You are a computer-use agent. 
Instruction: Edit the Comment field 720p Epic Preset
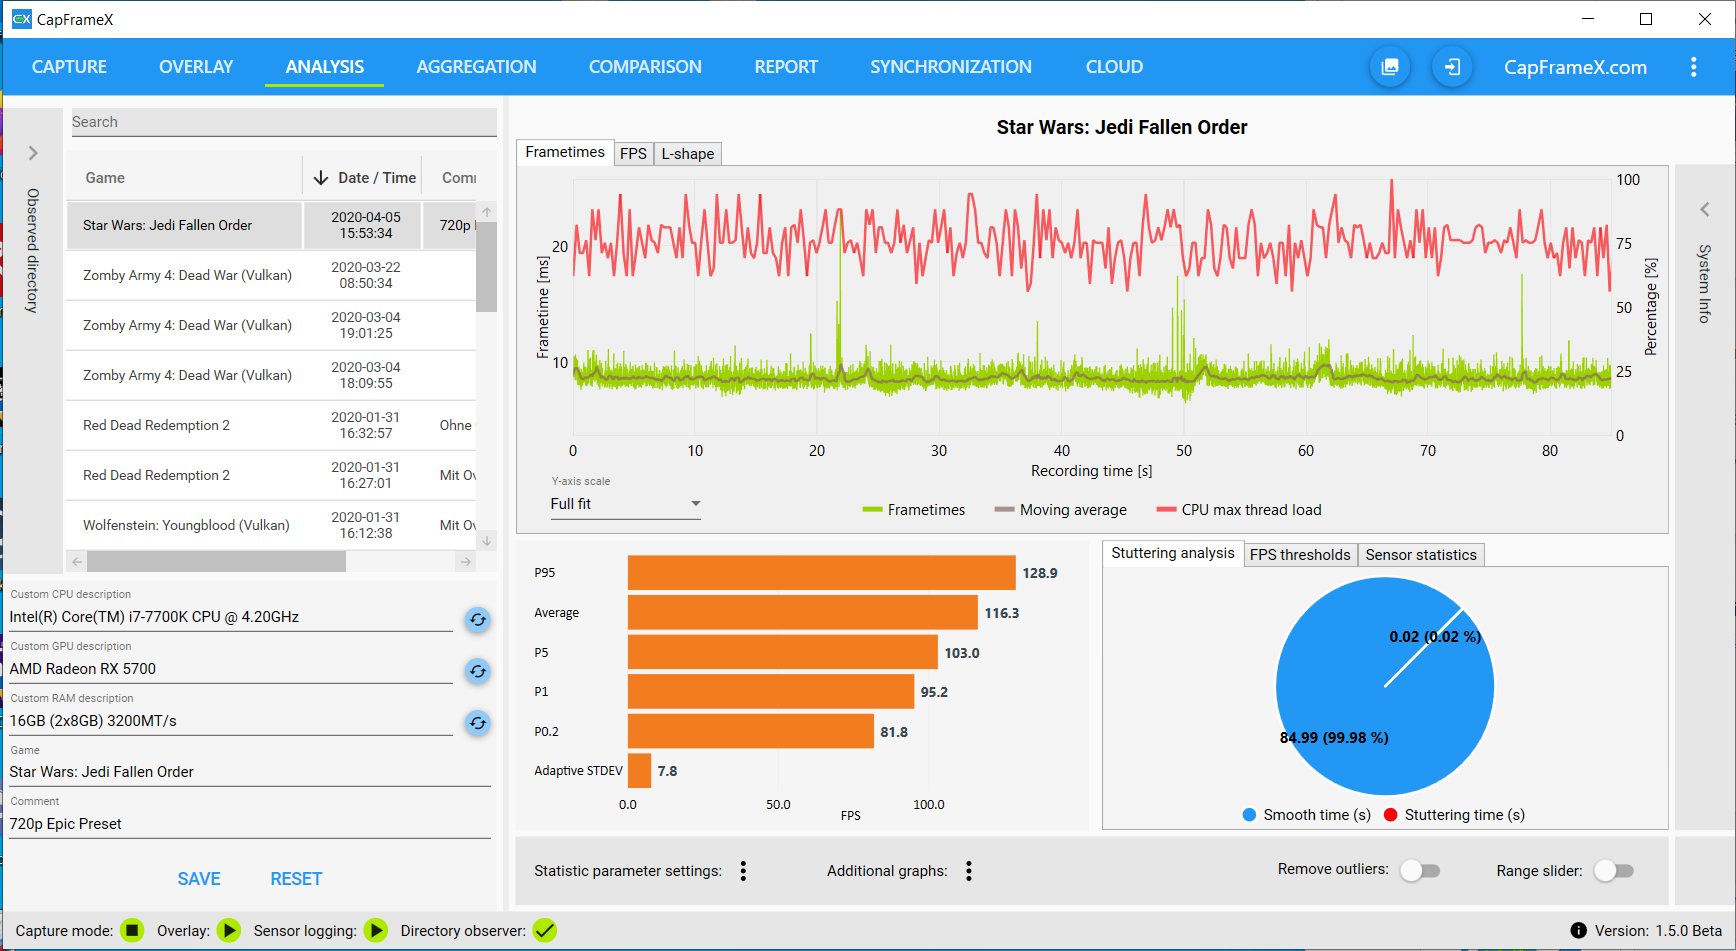point(250,824)
